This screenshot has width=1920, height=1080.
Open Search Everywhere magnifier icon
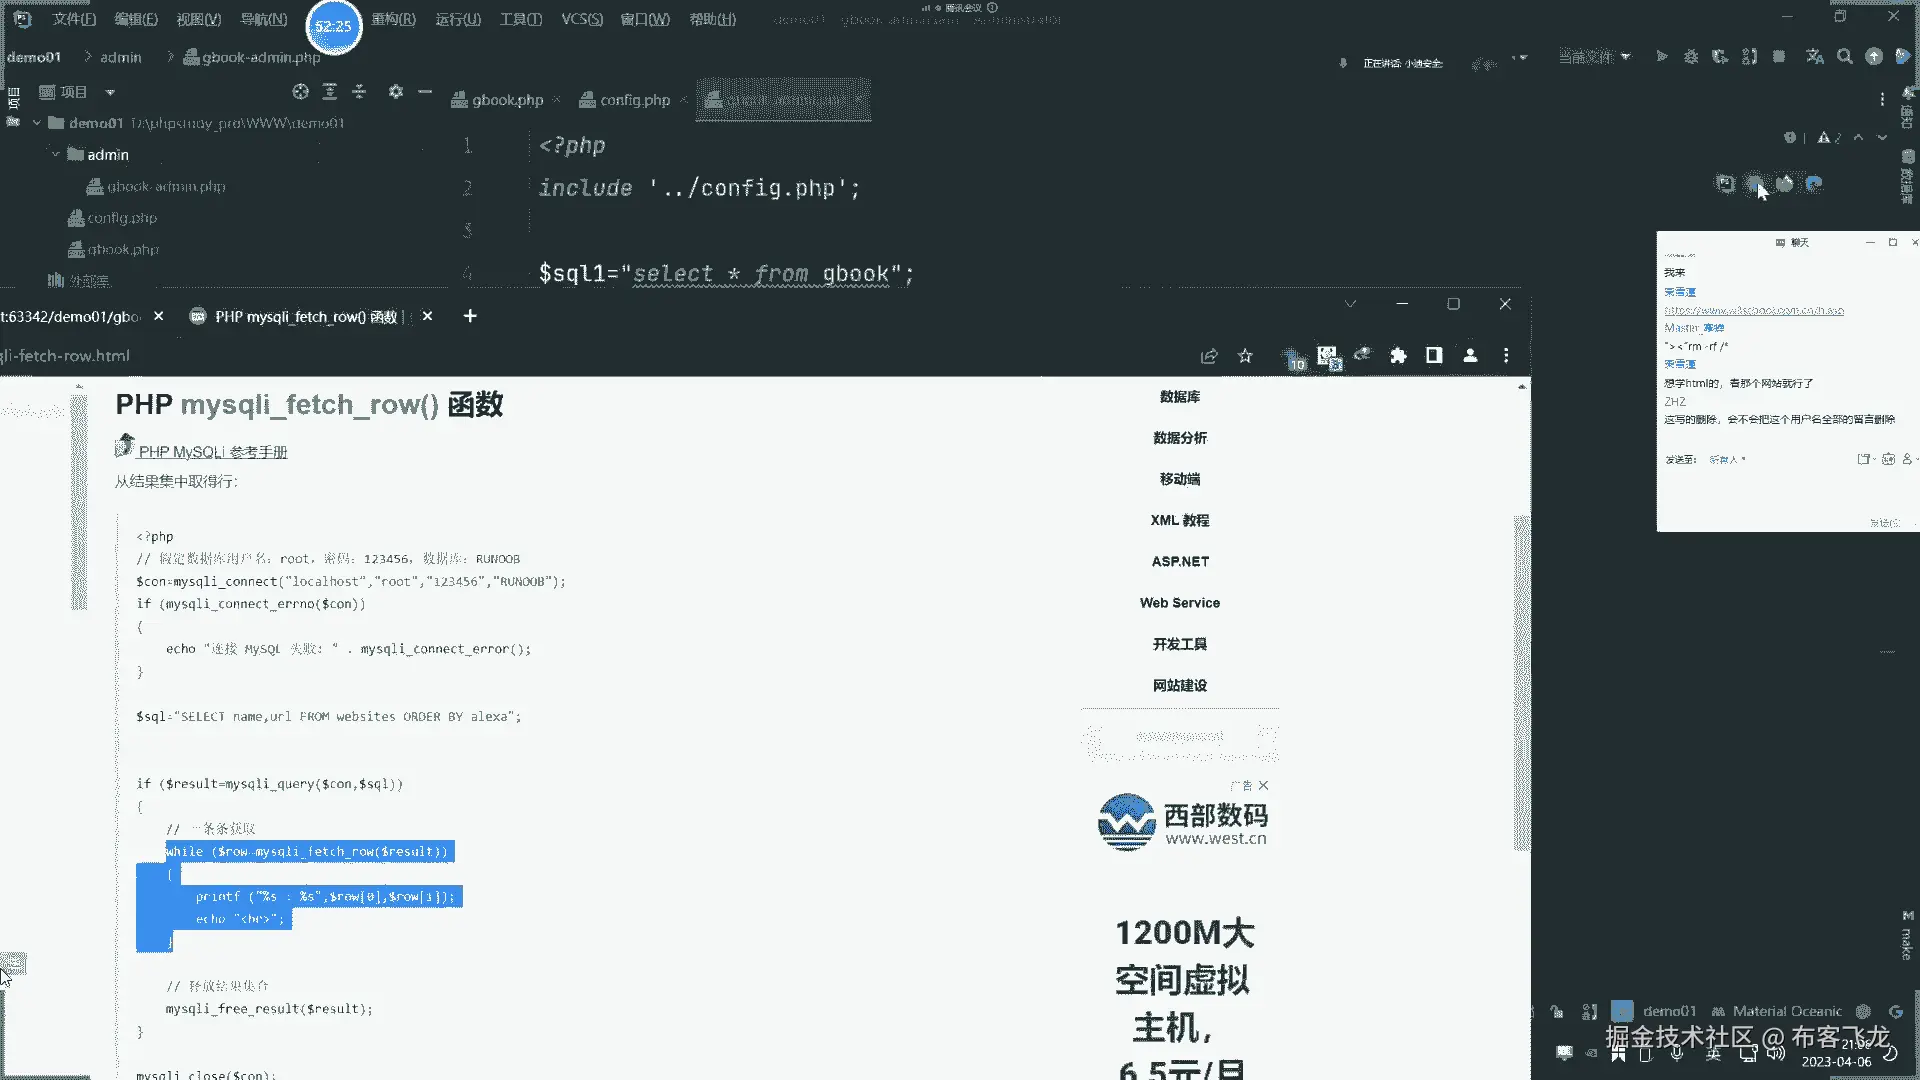pos(1845,57)
